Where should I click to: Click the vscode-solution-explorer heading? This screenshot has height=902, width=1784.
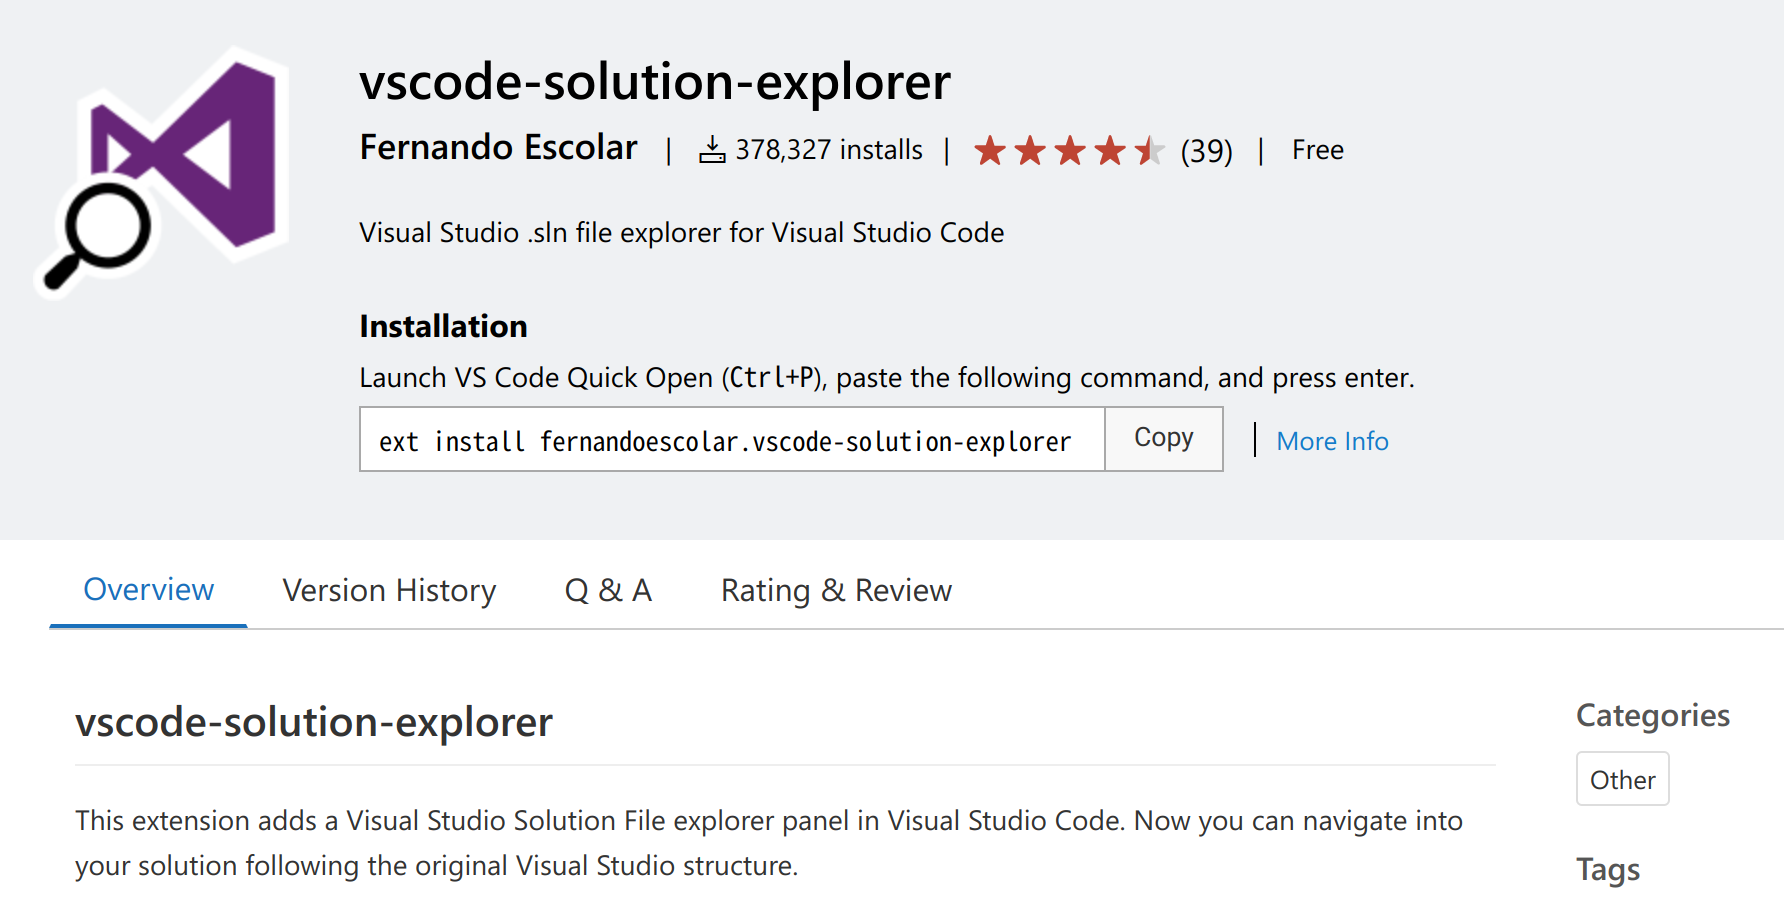click(x=655, y=82)
